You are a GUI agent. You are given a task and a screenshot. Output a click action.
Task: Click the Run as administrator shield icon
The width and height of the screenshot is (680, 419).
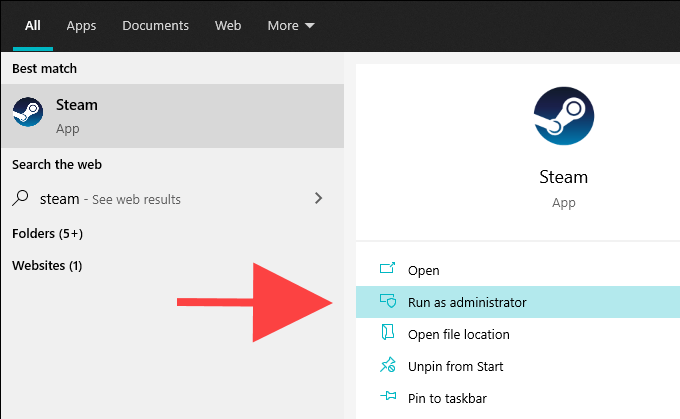388,302
